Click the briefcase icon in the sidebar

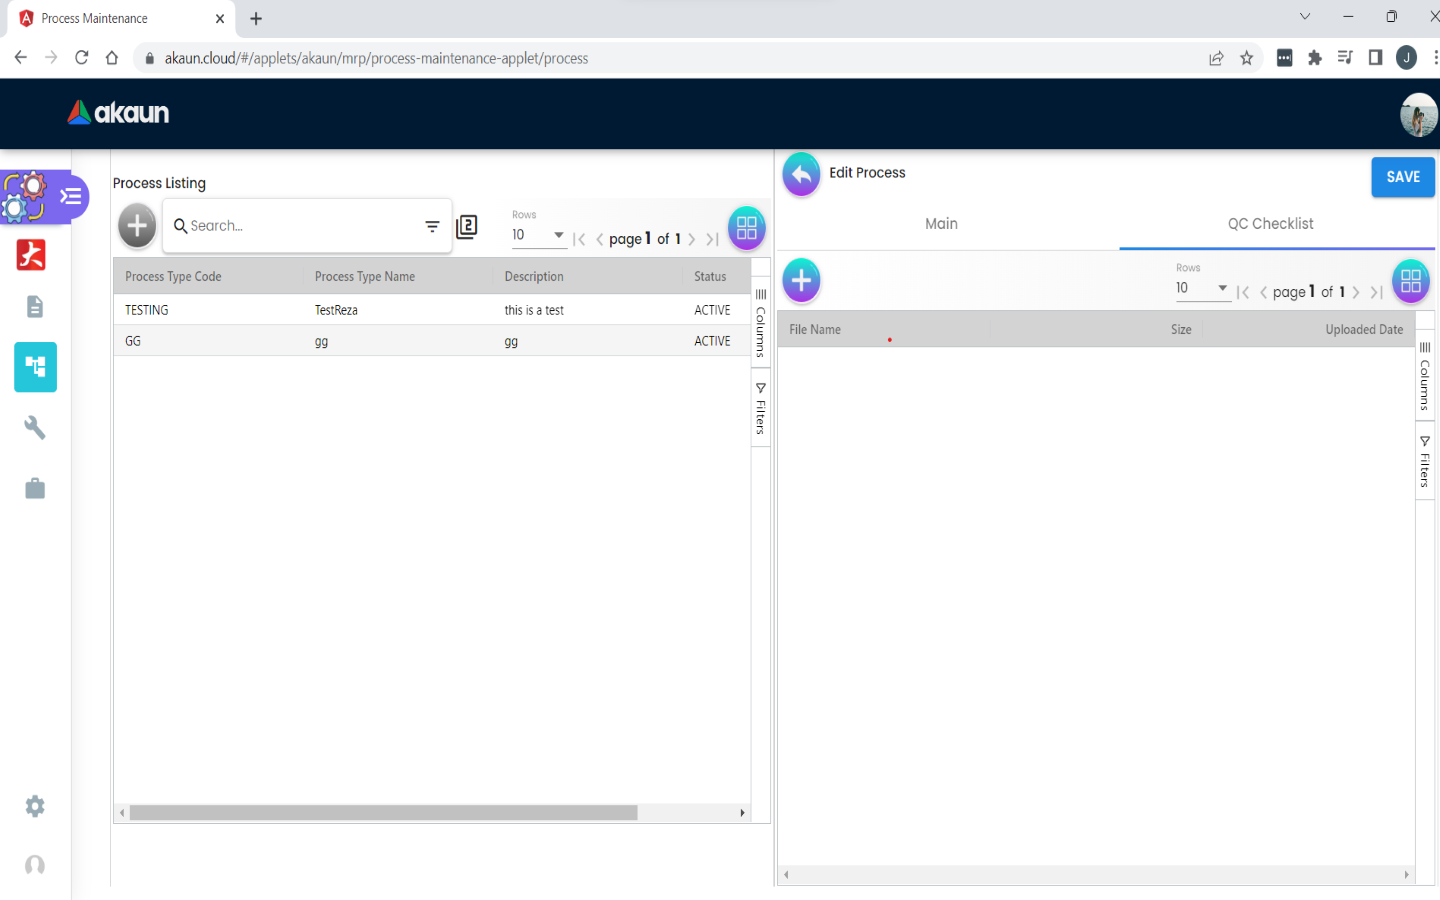click(35, 488)
